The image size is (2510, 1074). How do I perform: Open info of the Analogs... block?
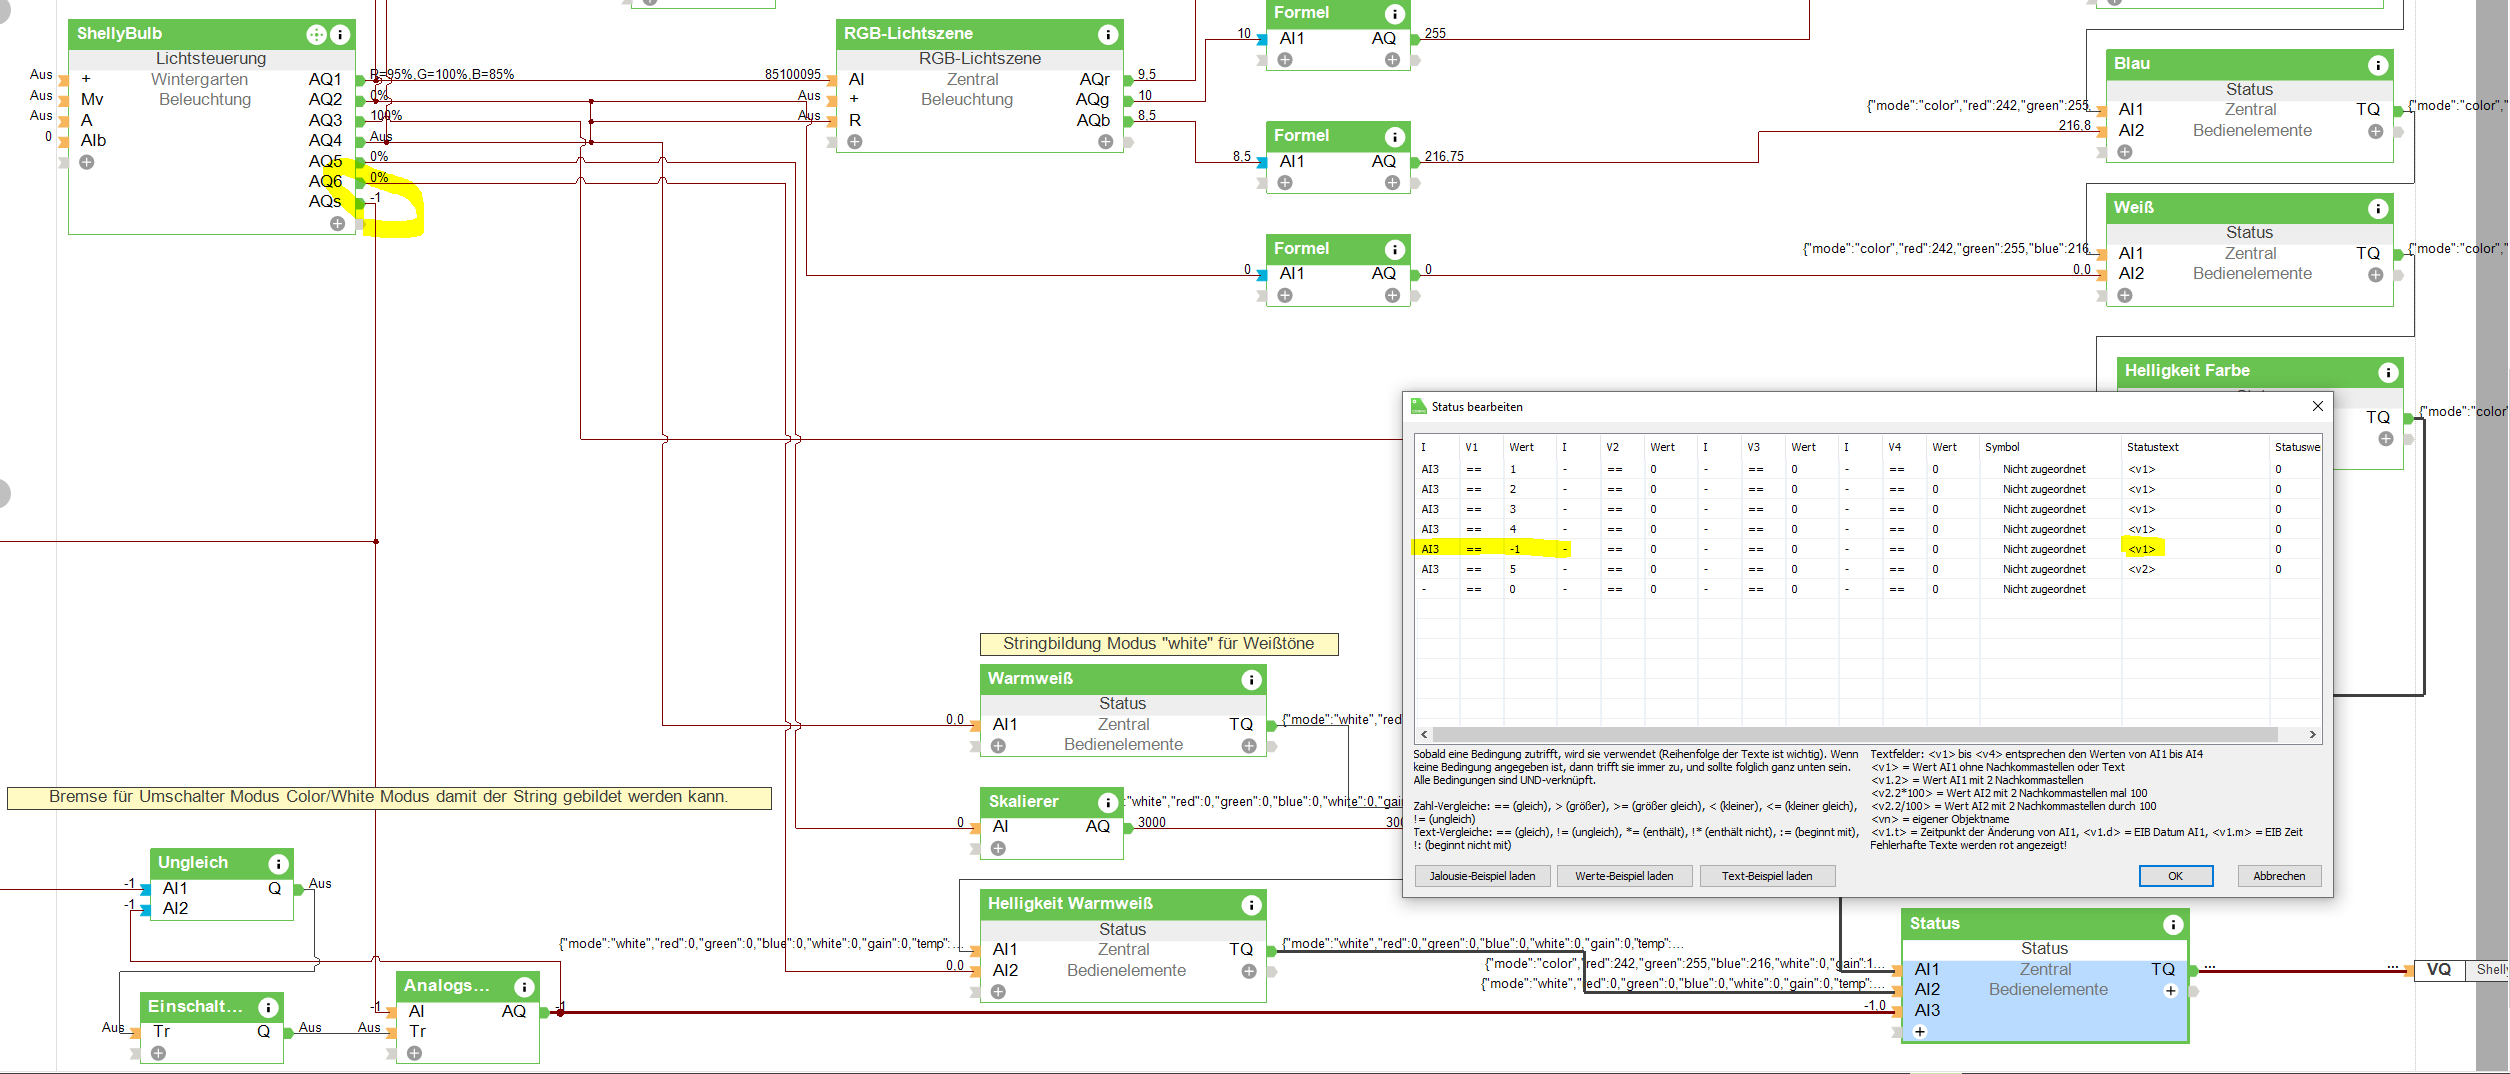[x=523, y=987]
